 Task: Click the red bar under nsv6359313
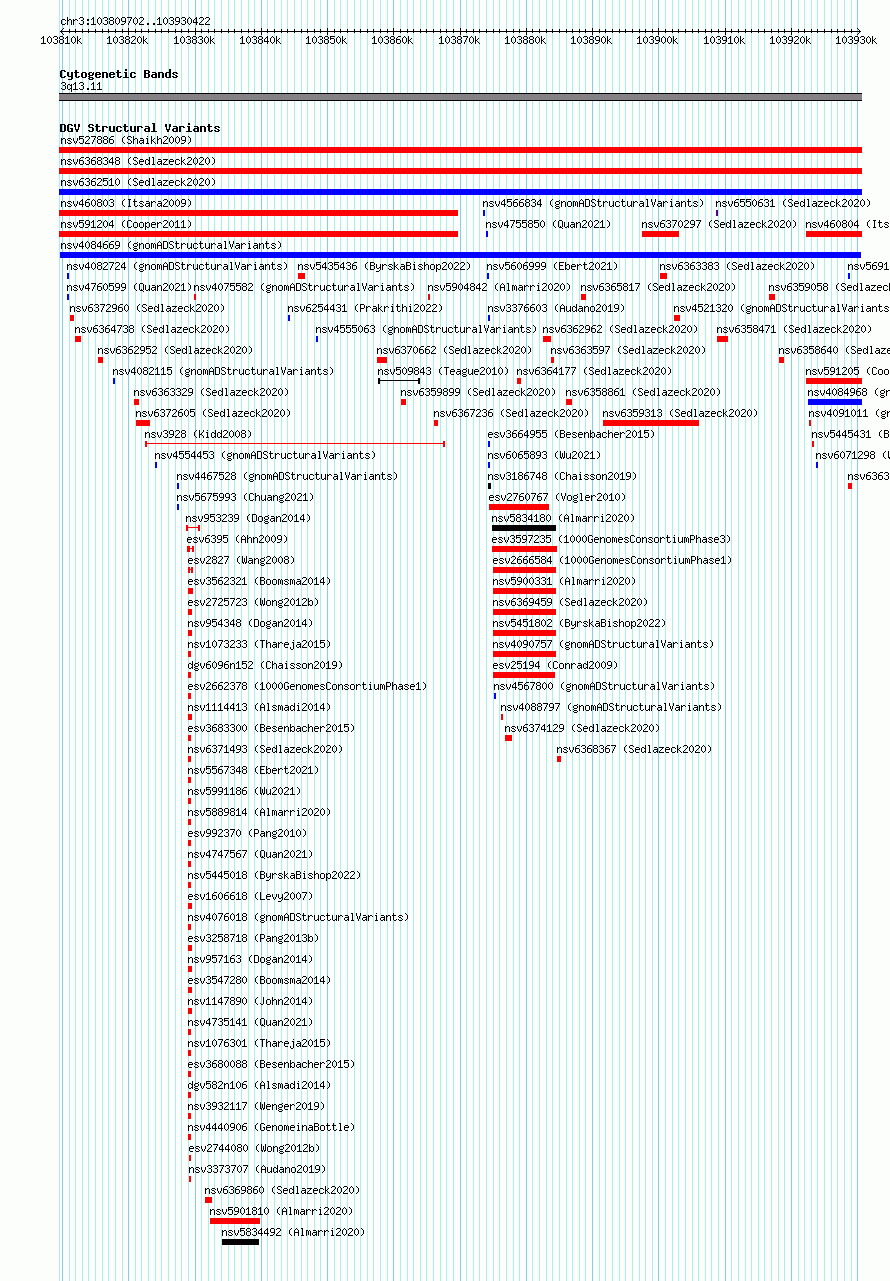(651, 423)
